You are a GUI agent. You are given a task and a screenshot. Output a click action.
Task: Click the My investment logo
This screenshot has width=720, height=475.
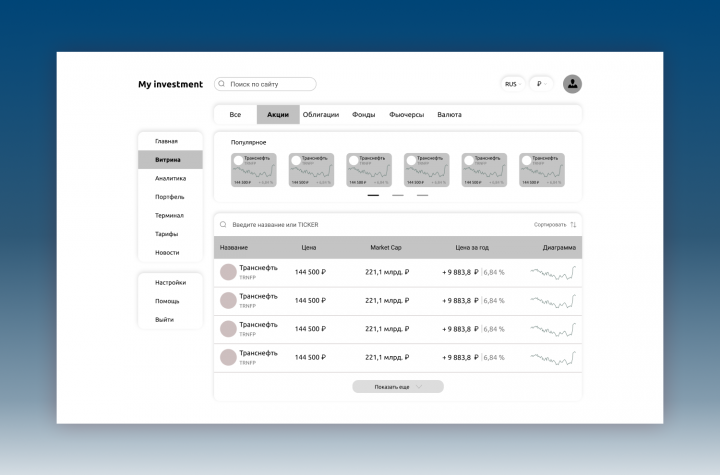(170, 84)
